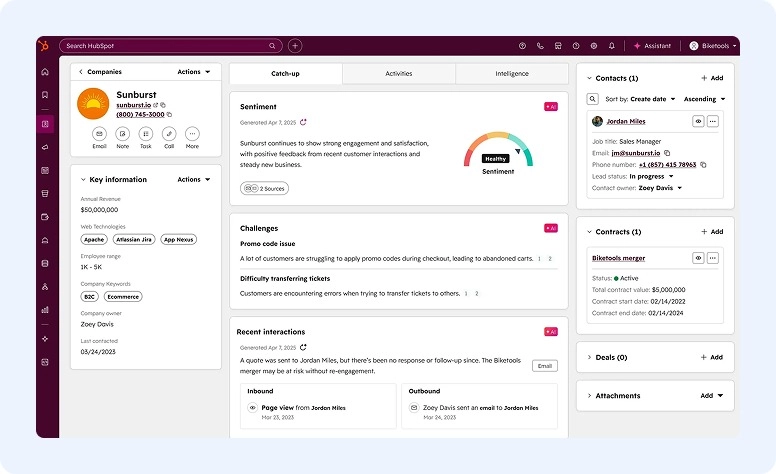Change the In progress lead status dropdown
Image resolution: width=776 pixels, height=474 pixels.
pos(651,176)
